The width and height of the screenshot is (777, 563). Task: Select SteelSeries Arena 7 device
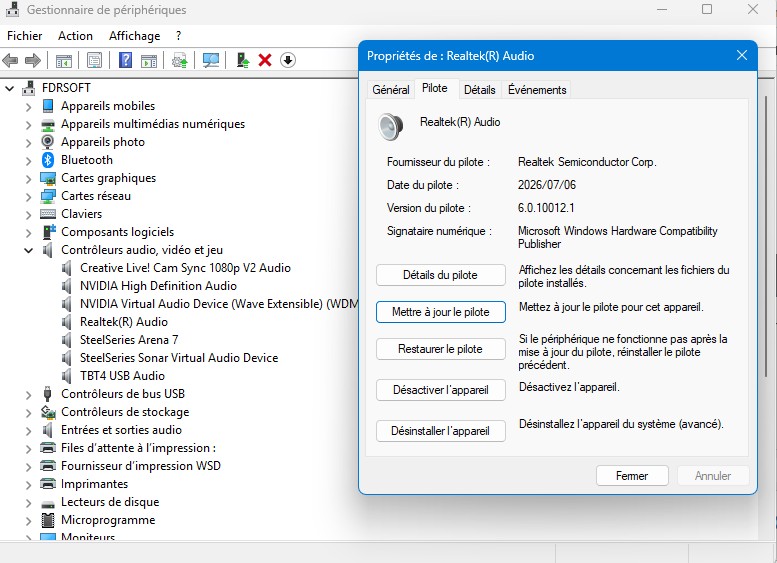click(129, 340)
